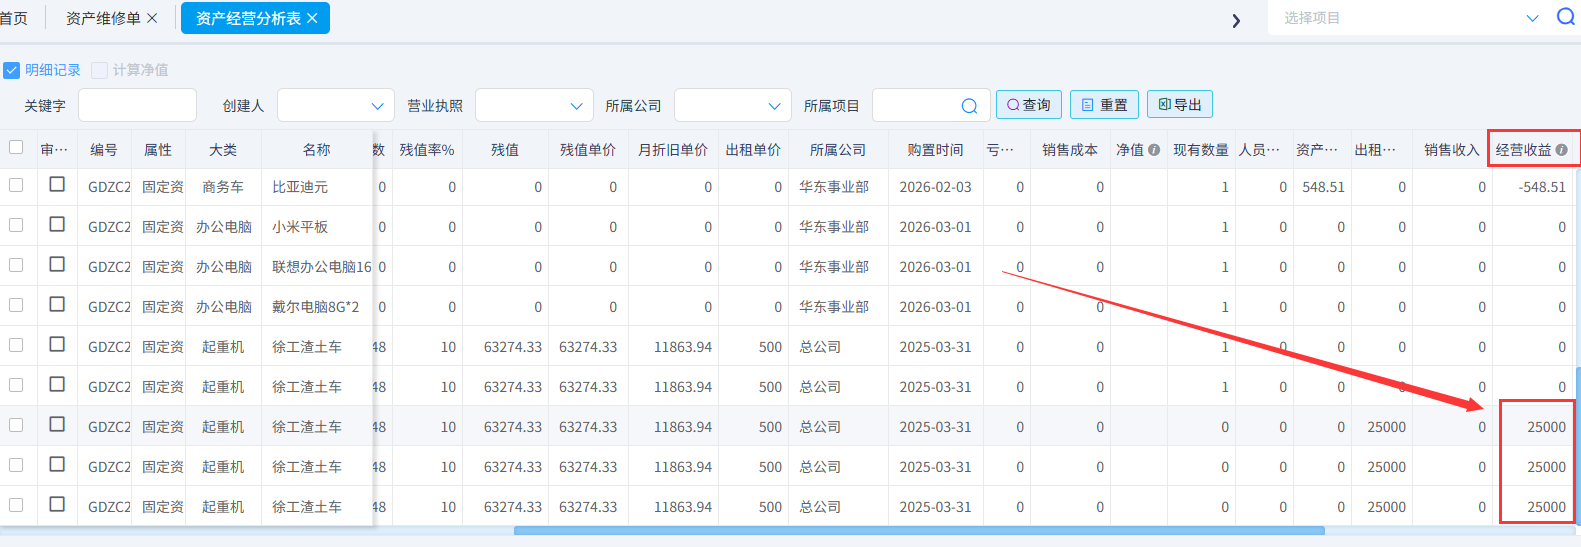Select the row checkbox for 戴尔电脑8G*2
This screenshot has height=547, width=1581.
pos(16,305)
